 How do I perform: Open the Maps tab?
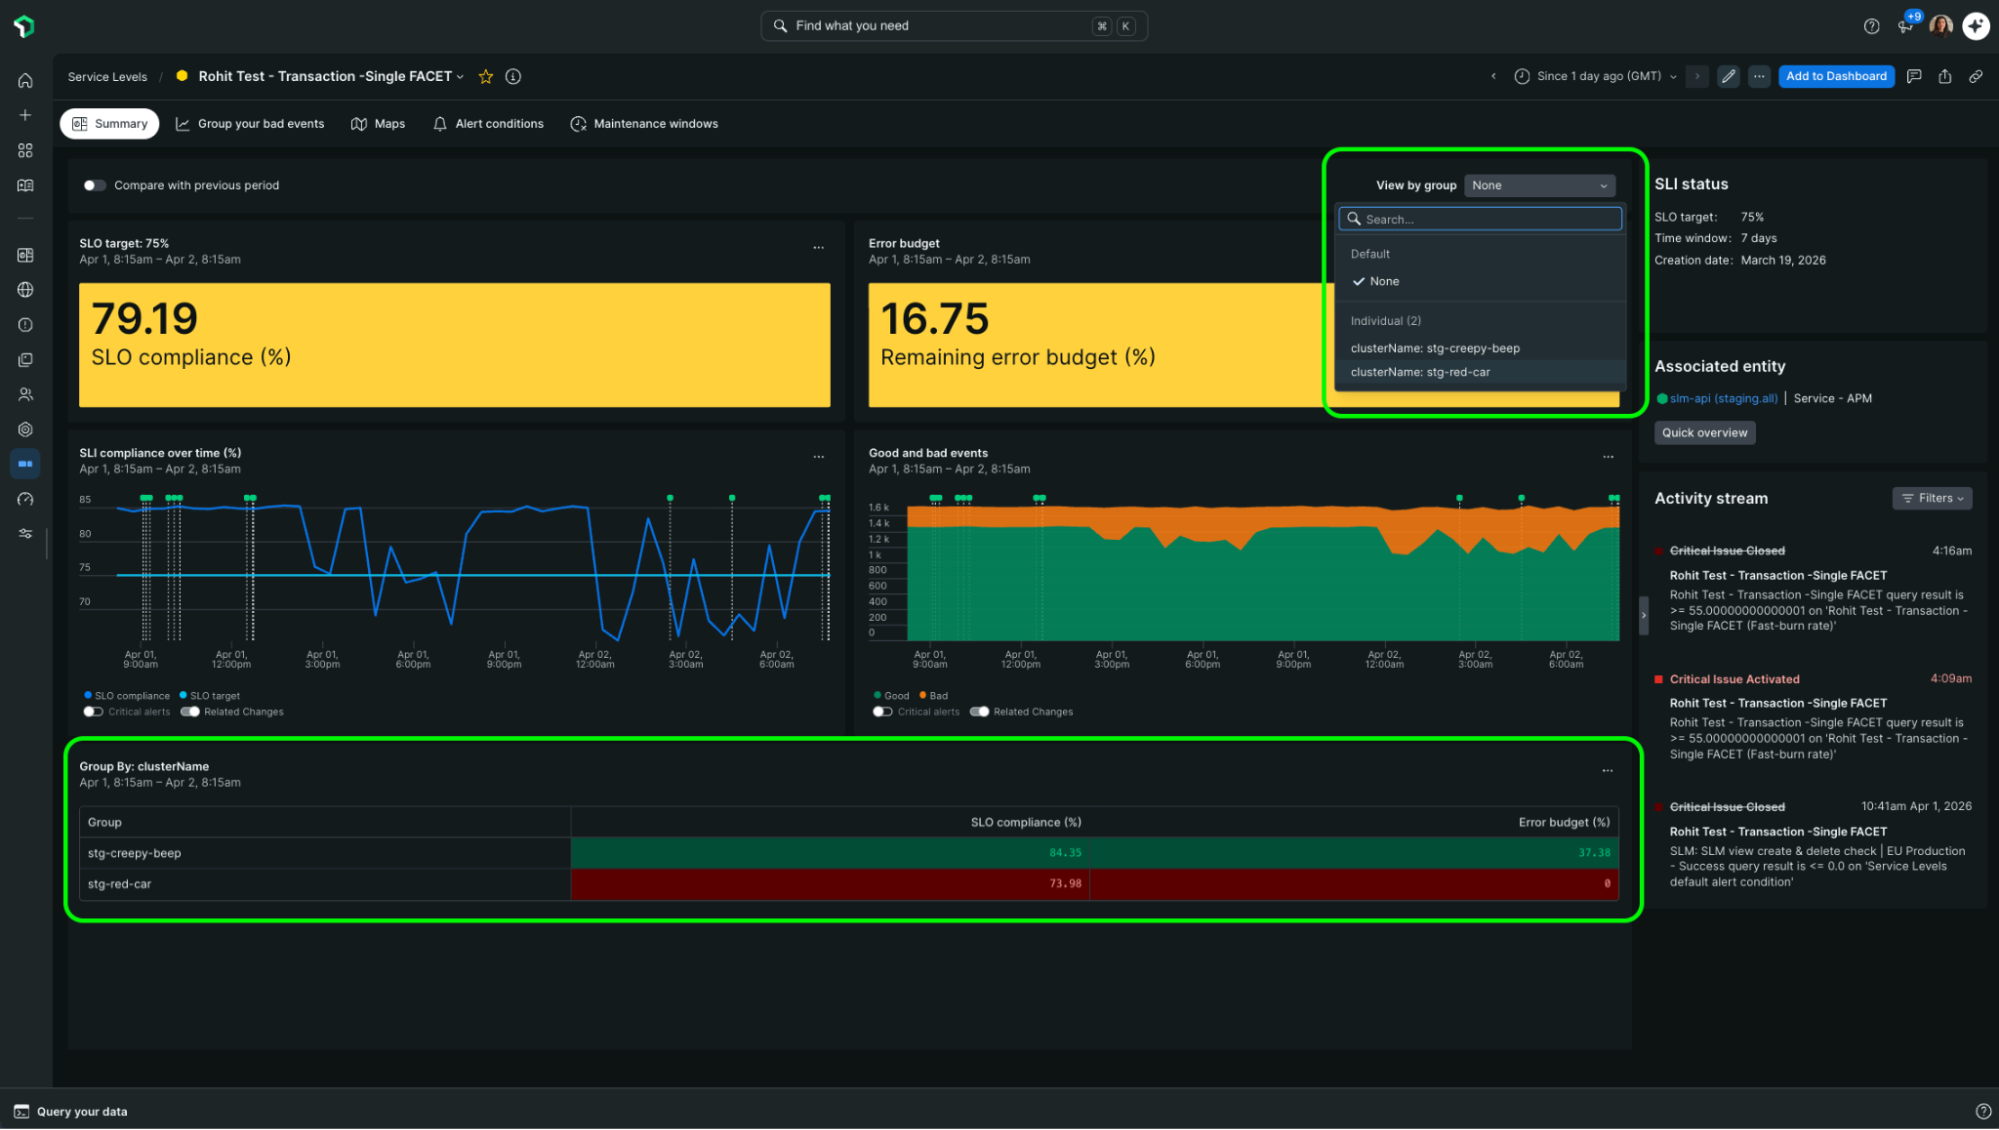[378, 124]
